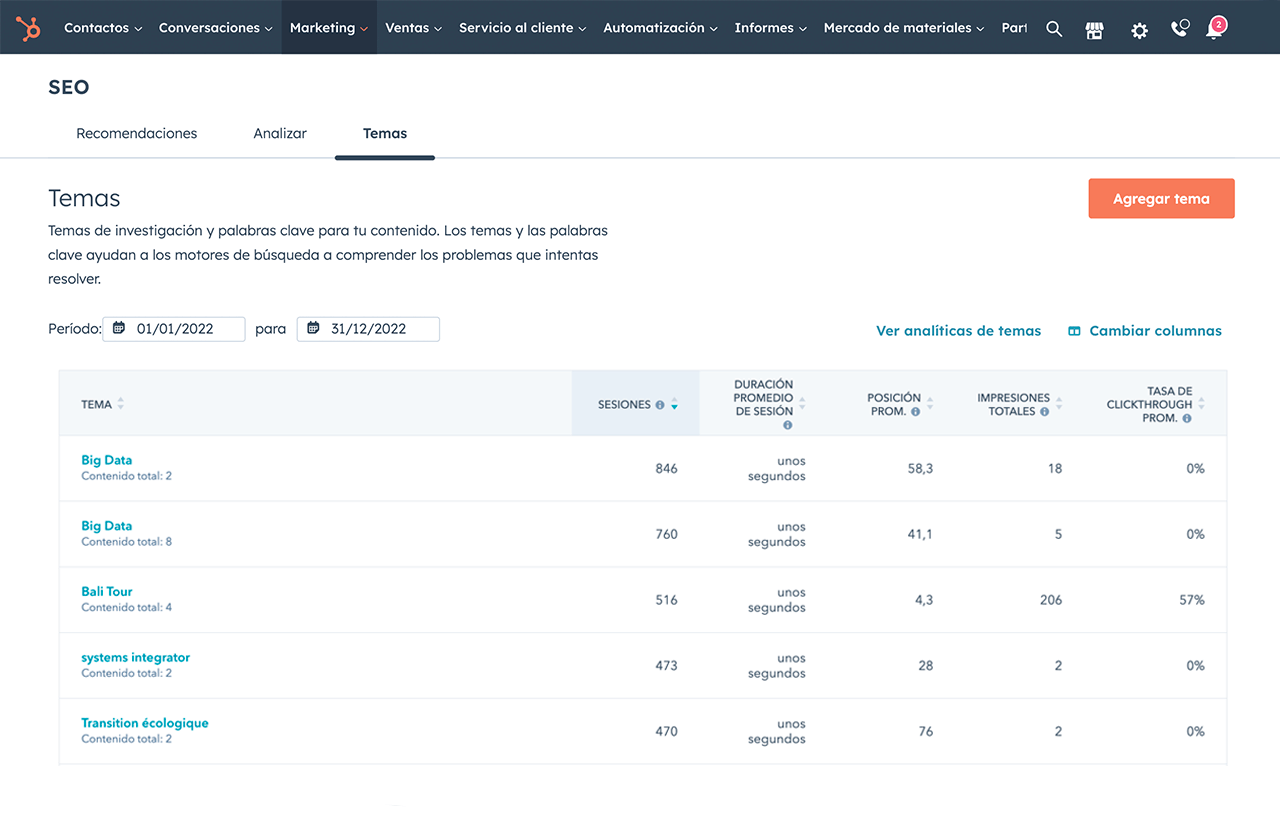Click the start date calendar icon

119,328
